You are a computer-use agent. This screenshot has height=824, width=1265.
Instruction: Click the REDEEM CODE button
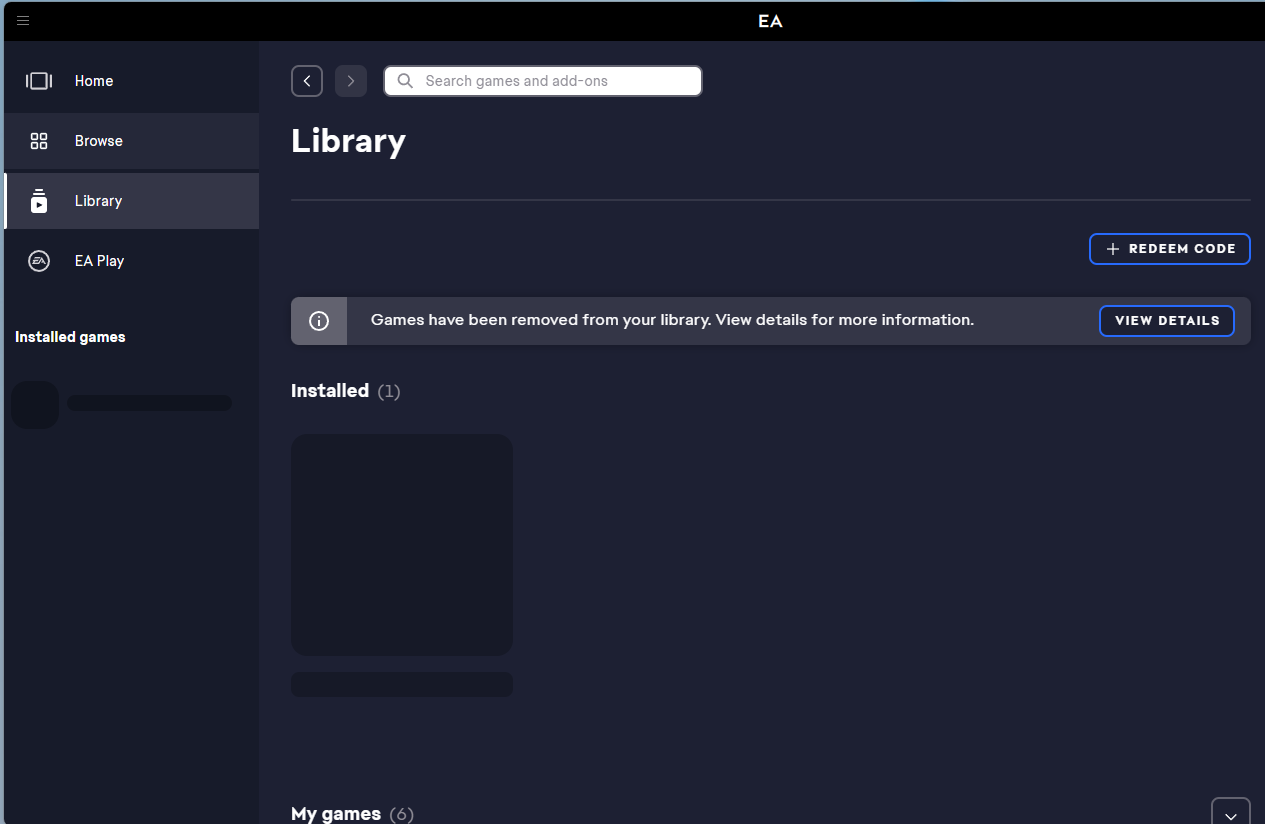pos(1170,249)
